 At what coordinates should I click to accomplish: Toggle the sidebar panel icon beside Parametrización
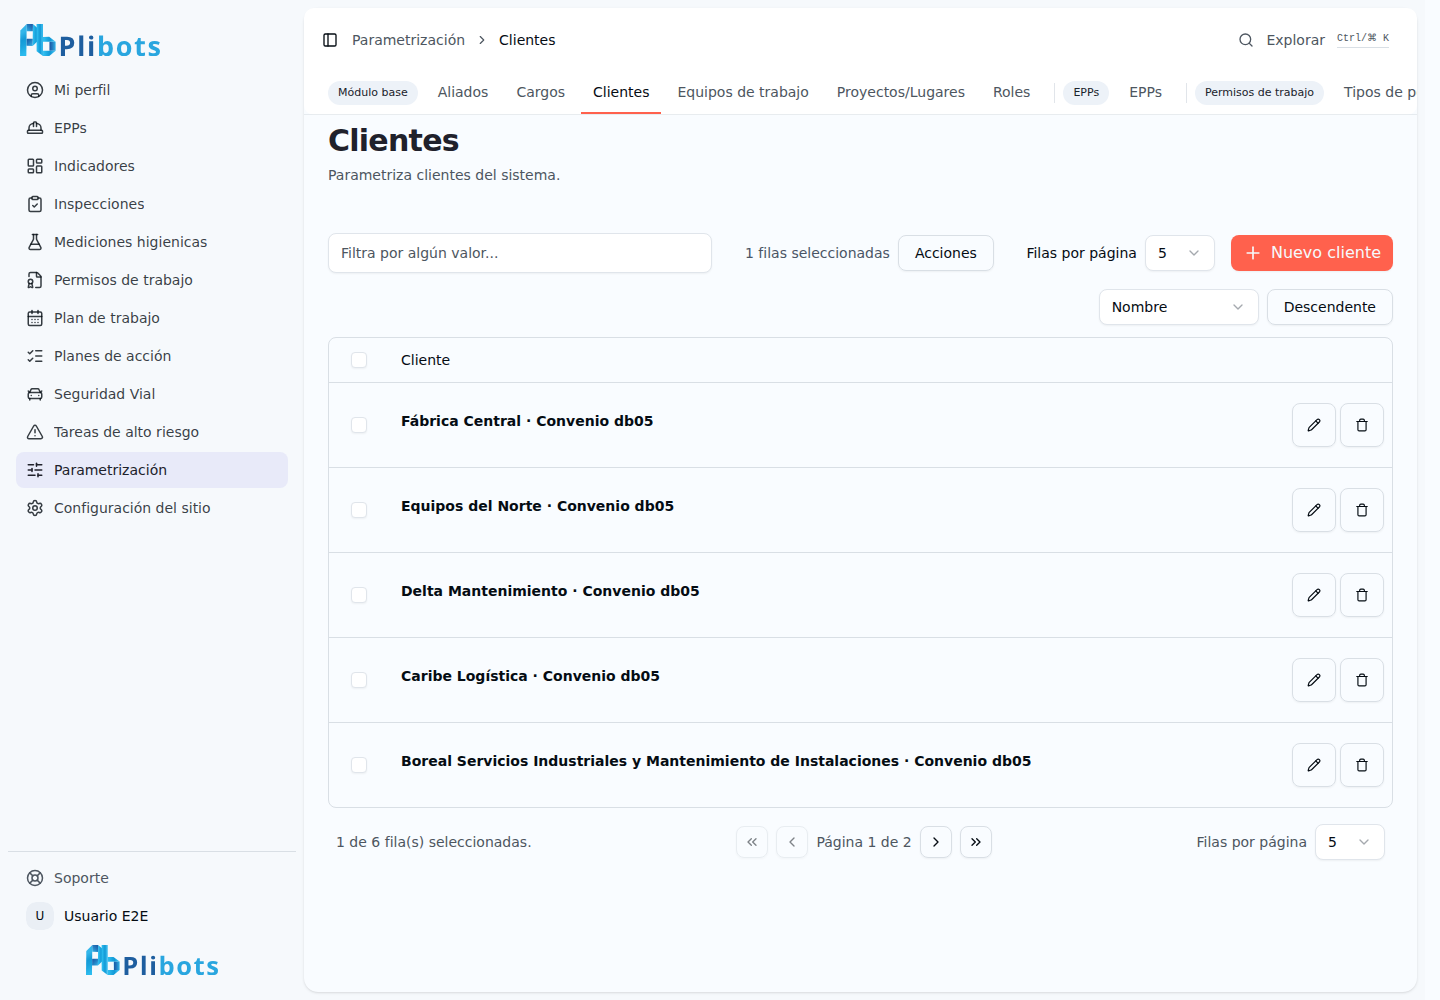(x=330, y=40)
